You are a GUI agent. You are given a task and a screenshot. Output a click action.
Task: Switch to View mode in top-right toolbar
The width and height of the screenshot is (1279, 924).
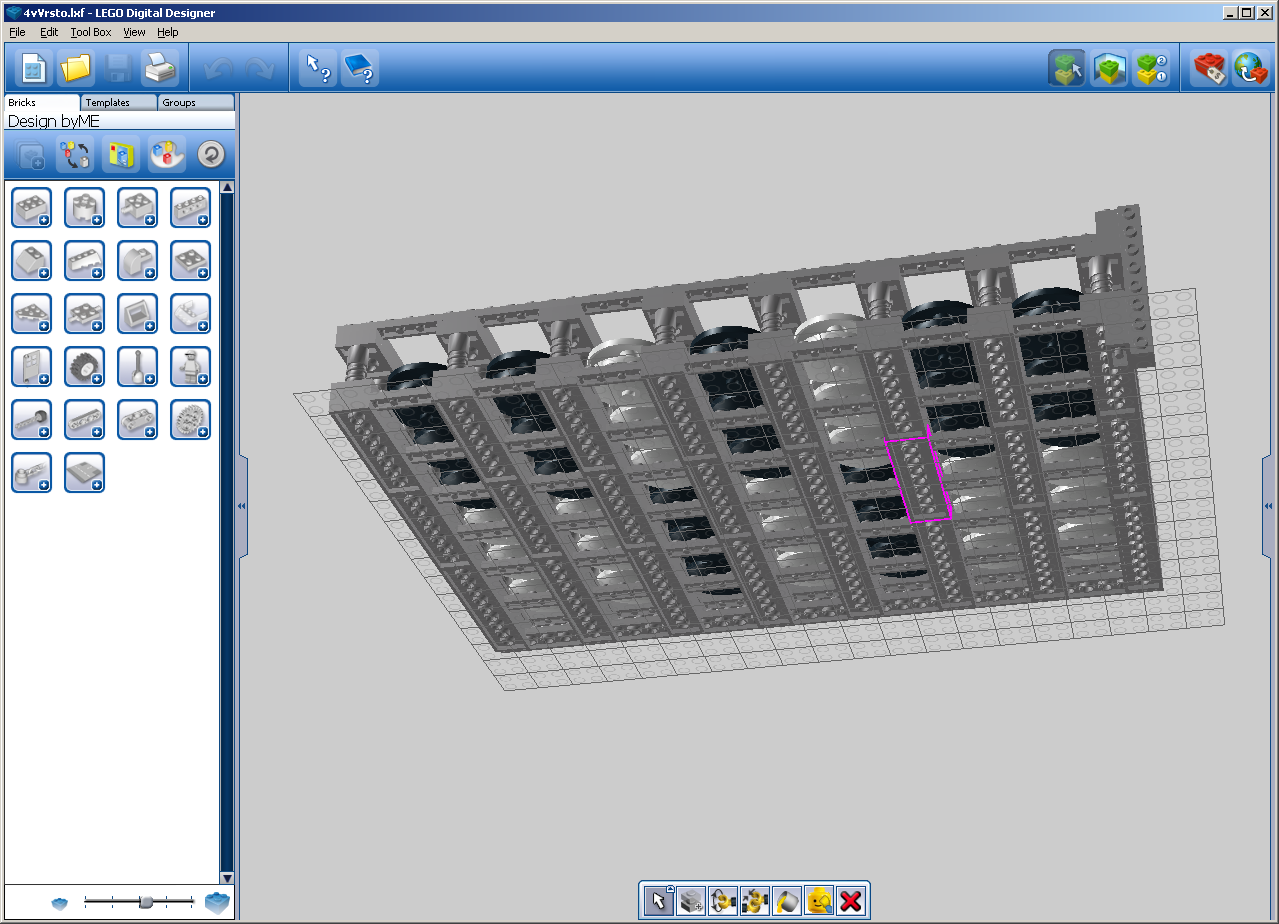[1109, 68]
